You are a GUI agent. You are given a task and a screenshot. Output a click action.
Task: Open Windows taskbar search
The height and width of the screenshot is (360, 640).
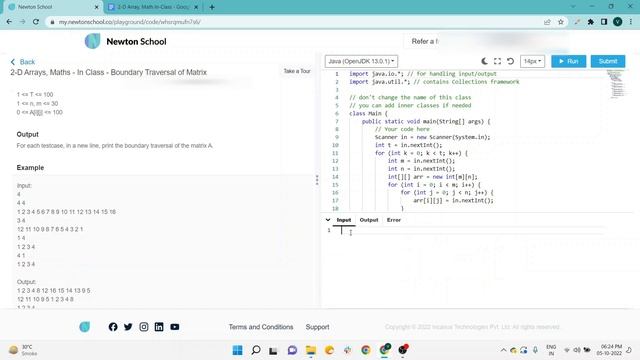(256, 350)
